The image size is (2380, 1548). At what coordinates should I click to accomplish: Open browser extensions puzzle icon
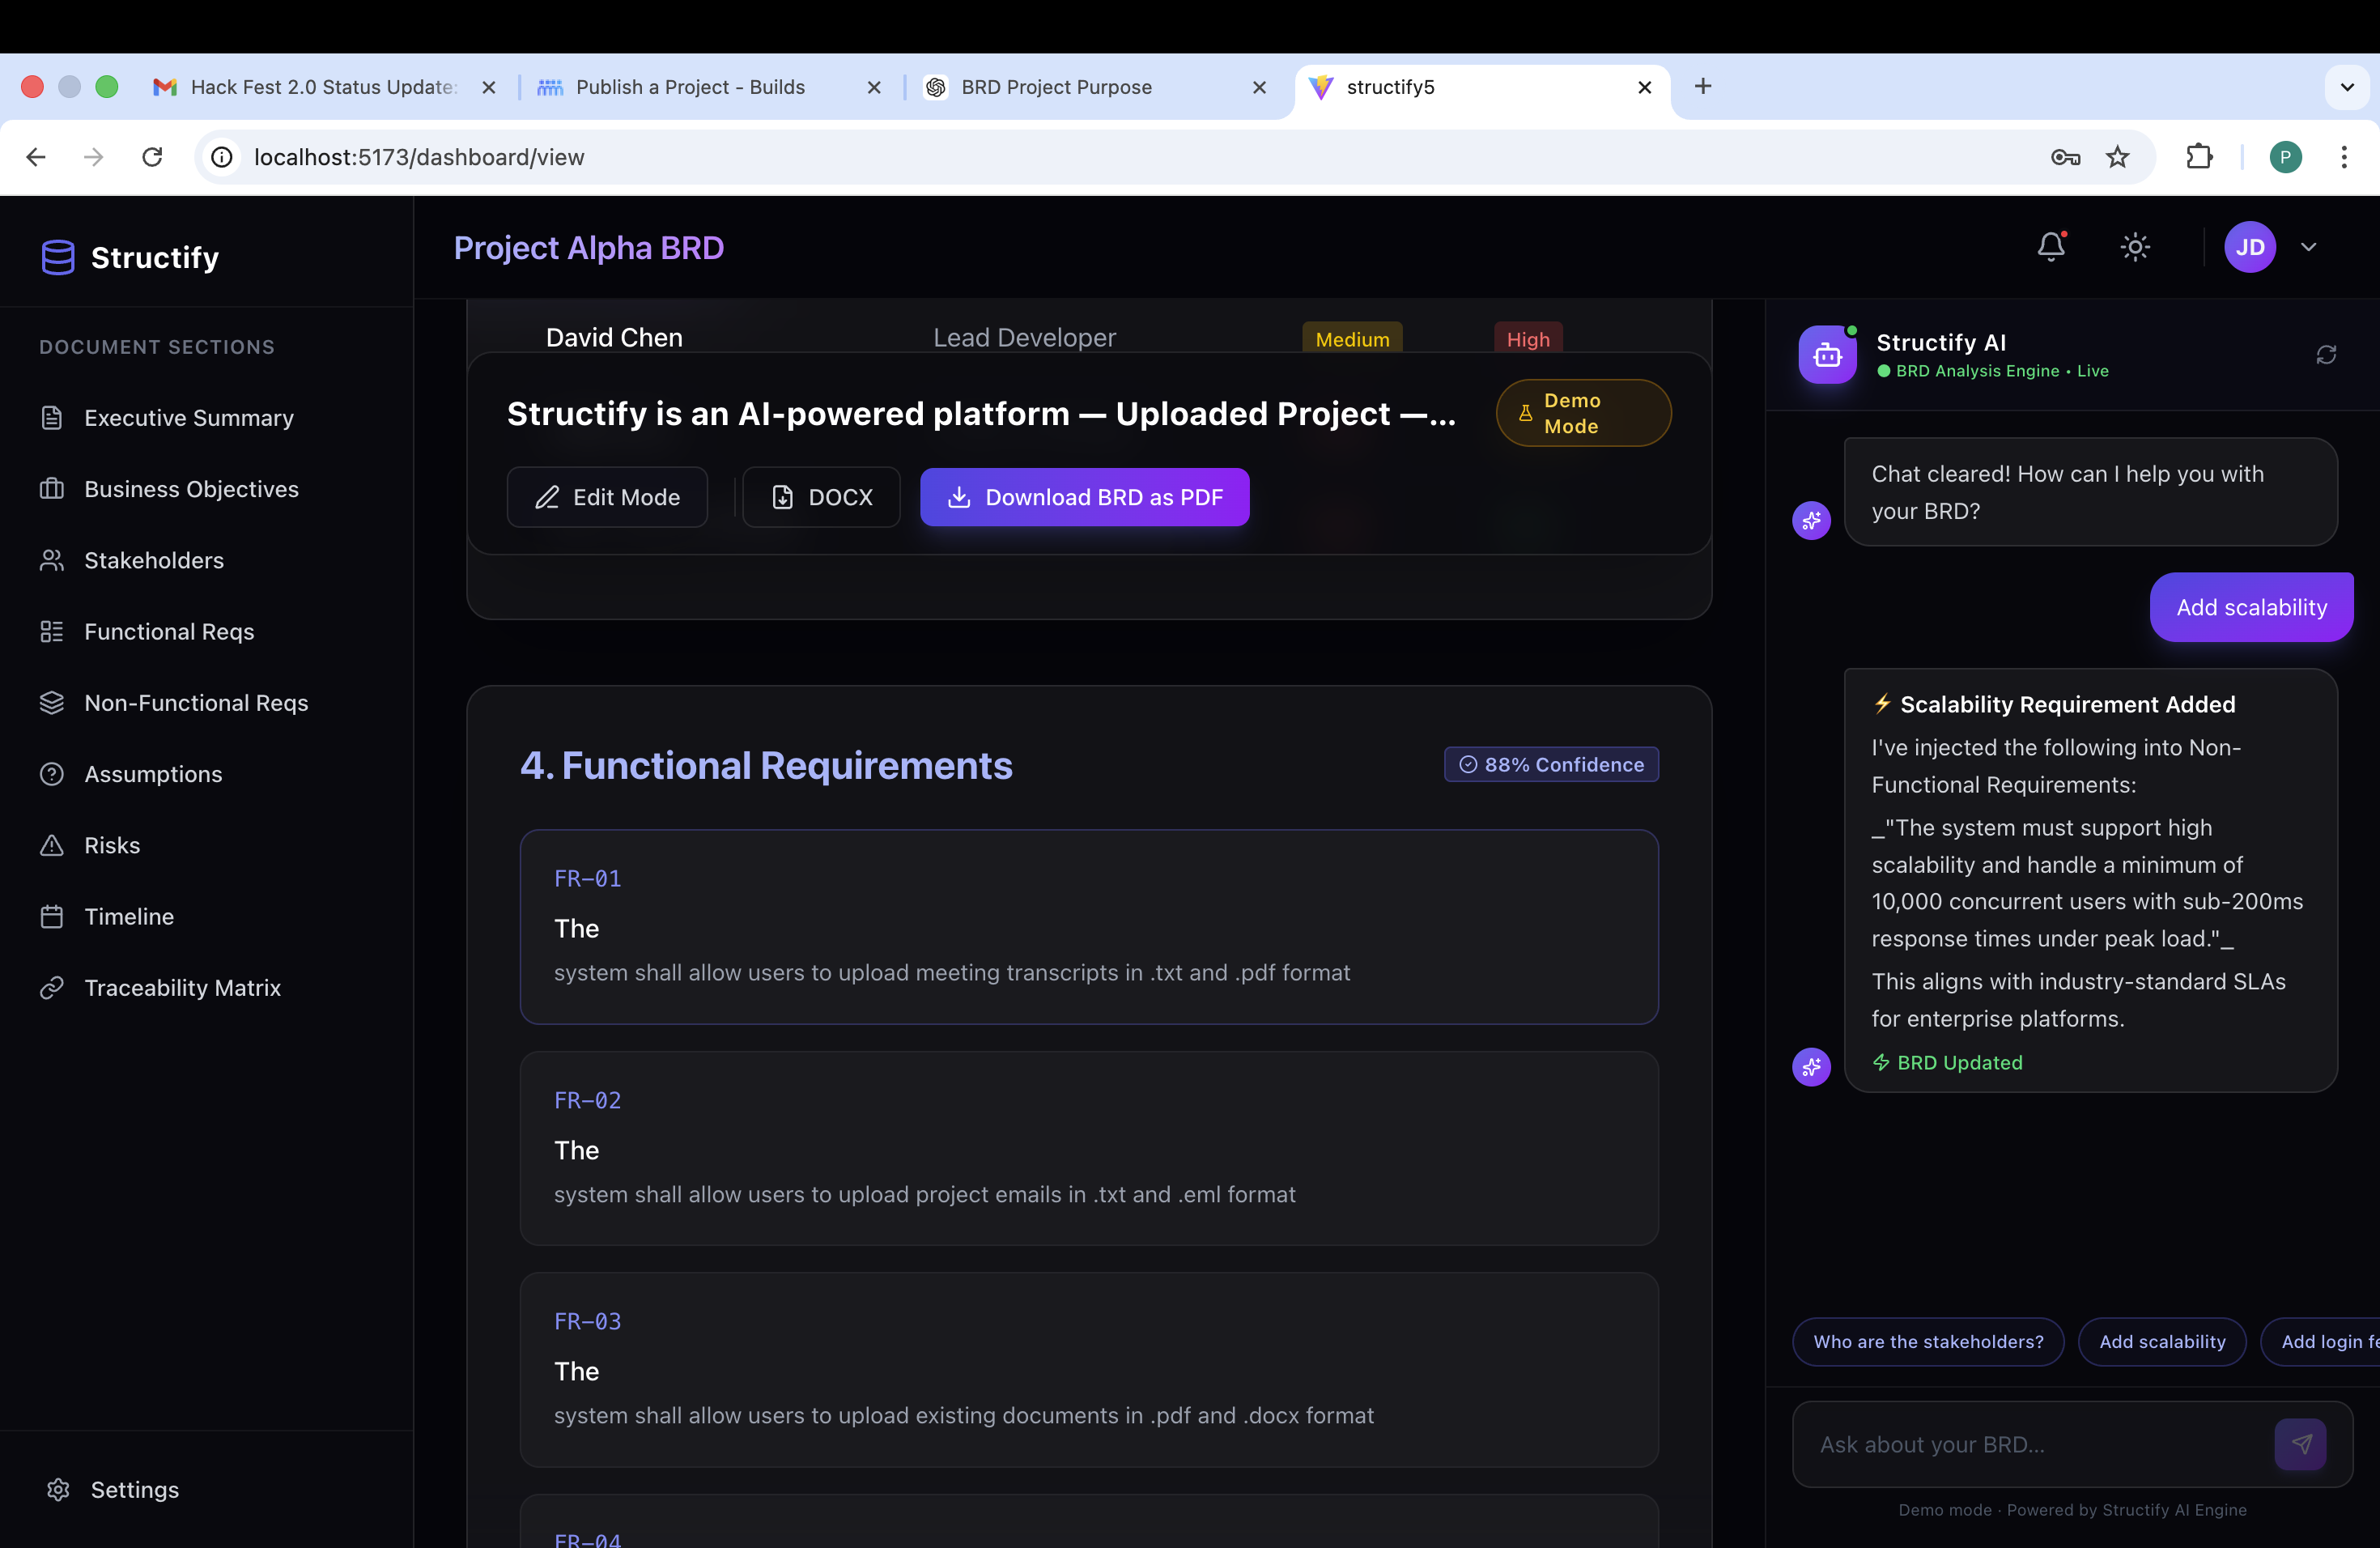tap(2199, 157)
